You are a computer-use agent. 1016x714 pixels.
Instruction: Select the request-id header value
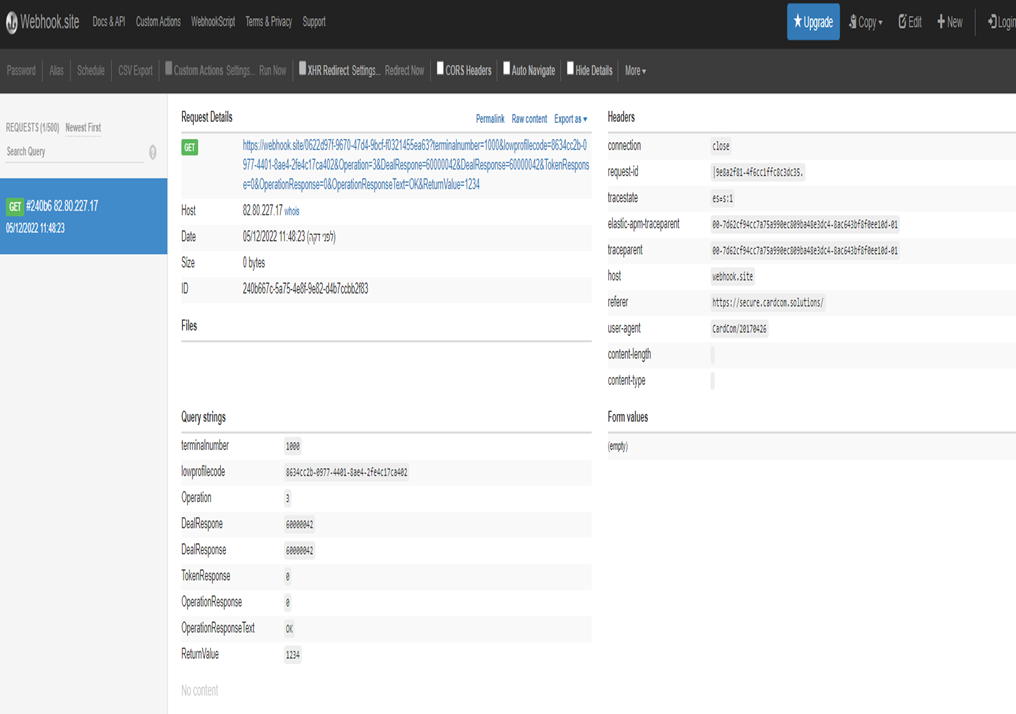pyautogui.click(x=757, y=172)
